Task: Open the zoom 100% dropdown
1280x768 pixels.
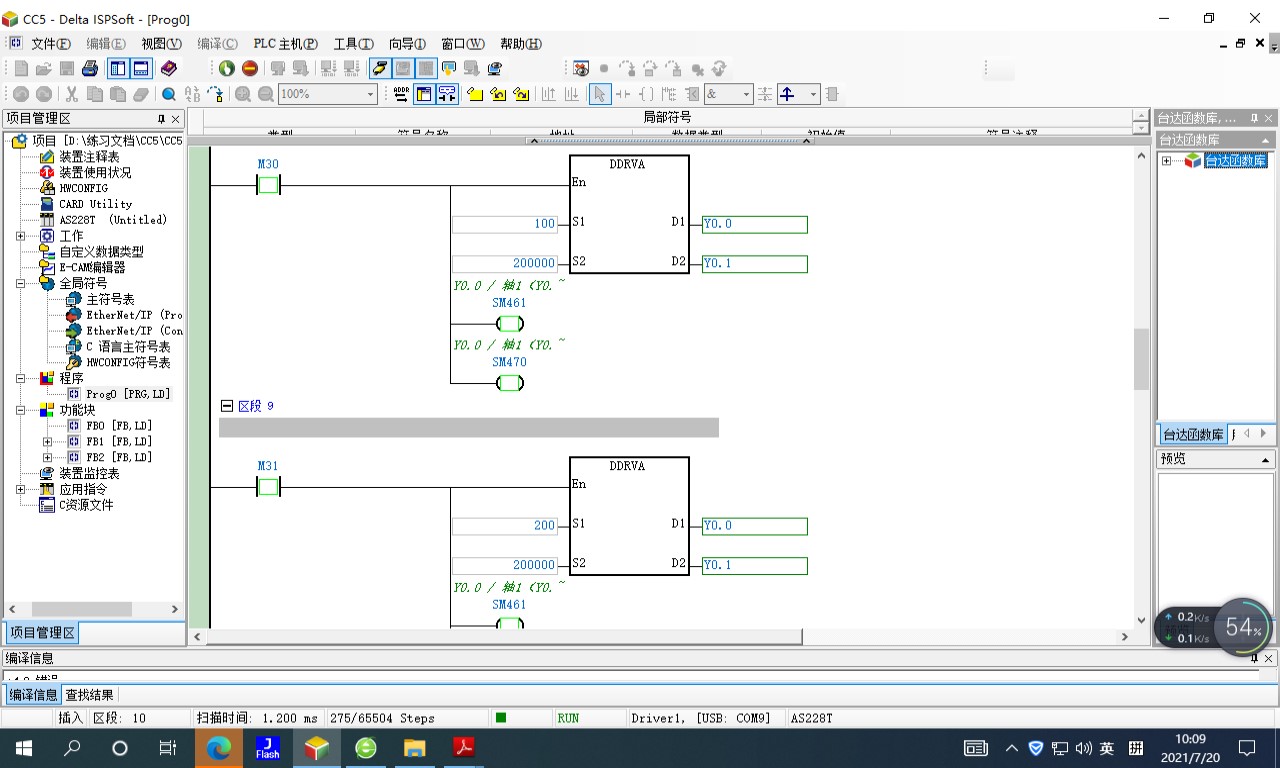Action: pos(370,94)
